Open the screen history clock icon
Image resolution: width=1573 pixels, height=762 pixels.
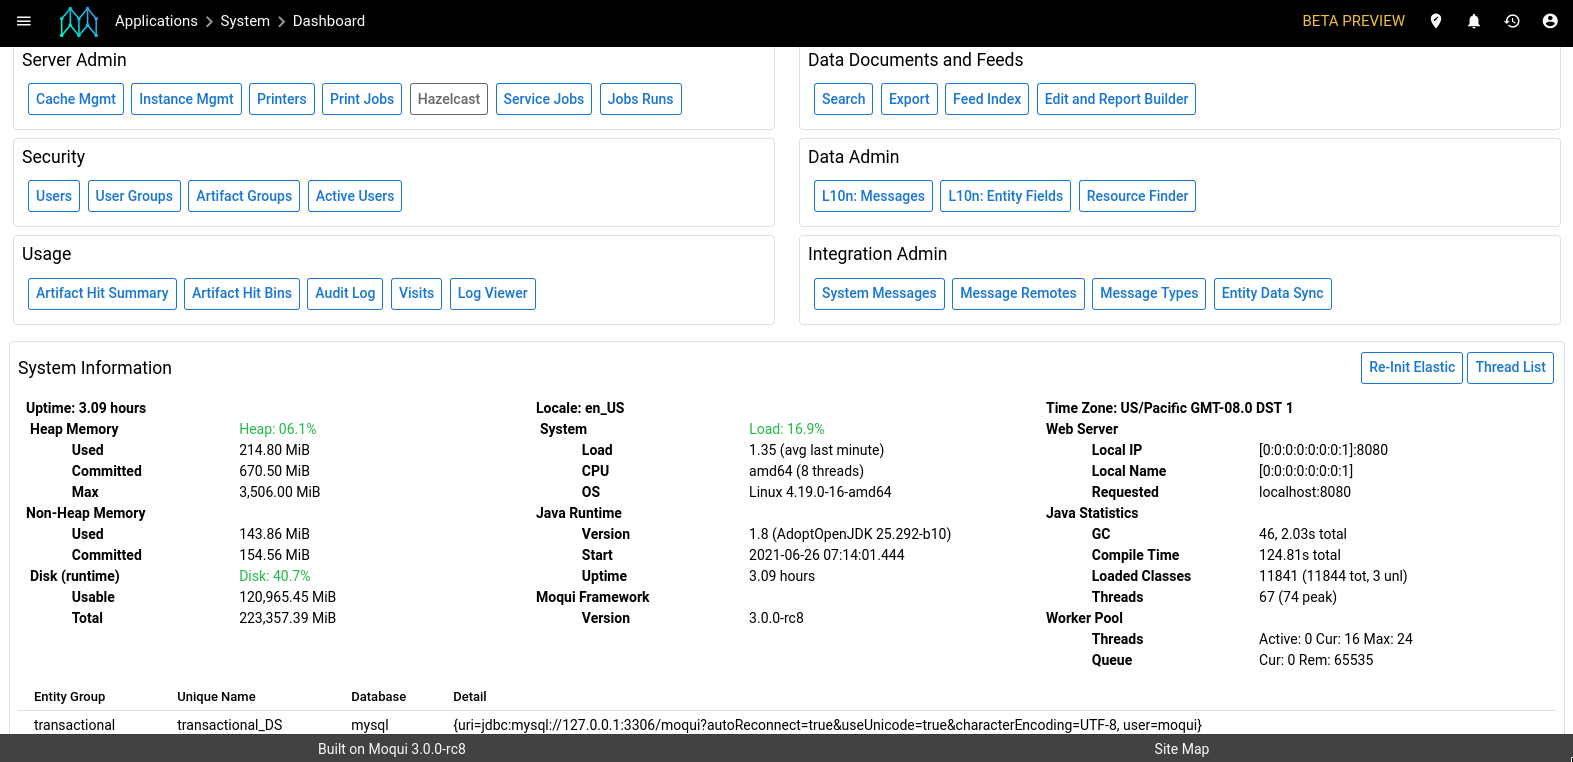click(x=1512, y=21)
